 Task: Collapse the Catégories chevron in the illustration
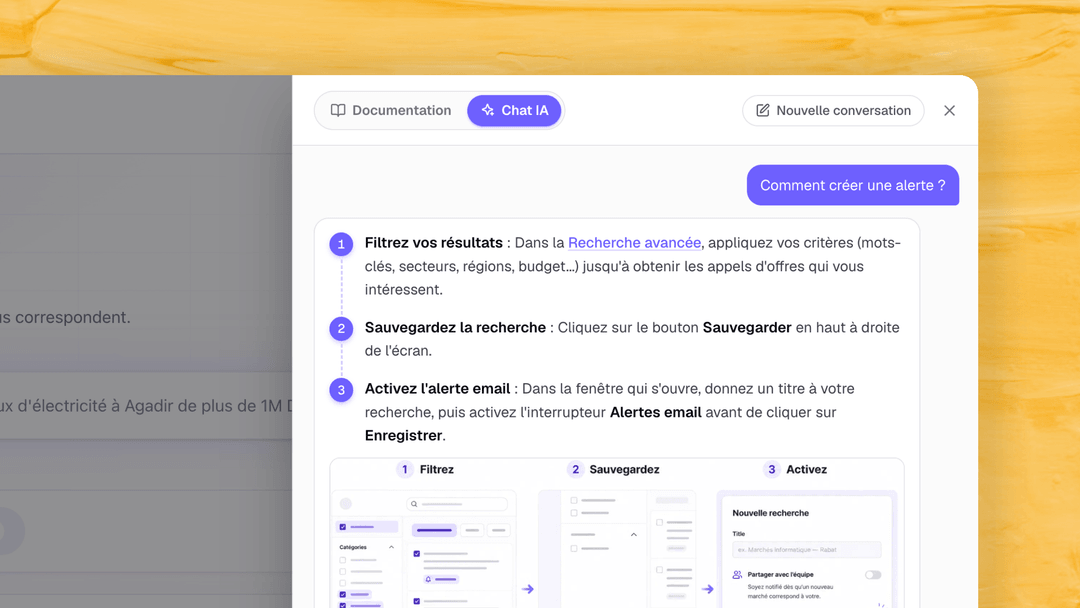pyautogui.click(x=391, y=547)
